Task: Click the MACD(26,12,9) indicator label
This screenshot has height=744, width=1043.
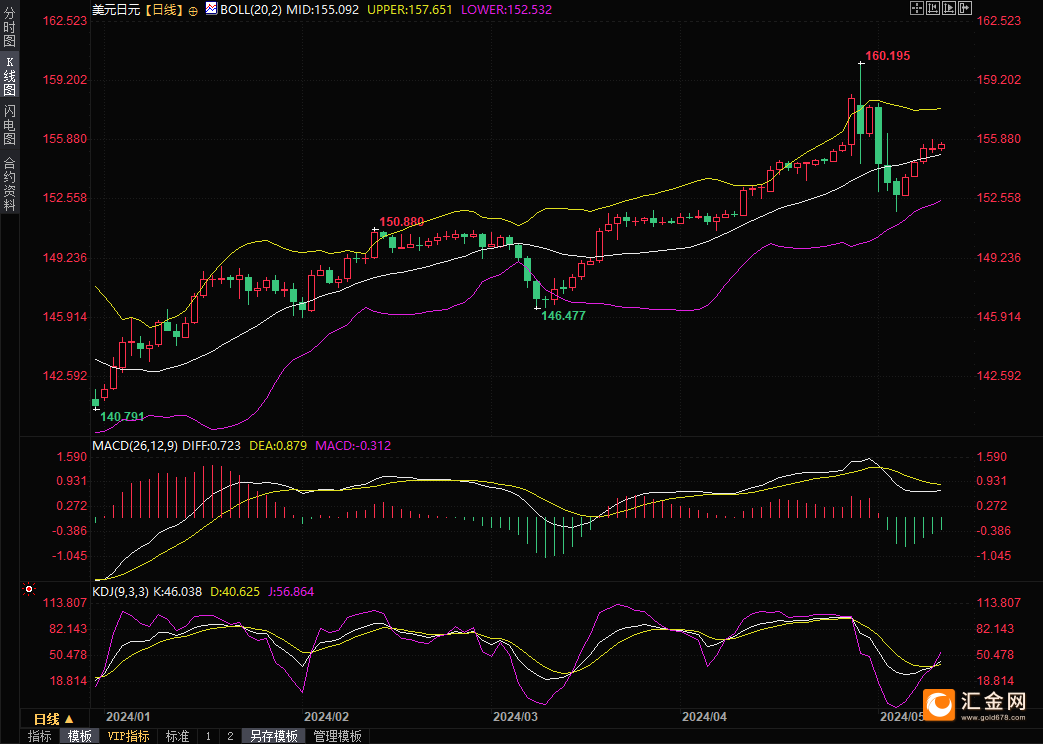Action: 135,446
